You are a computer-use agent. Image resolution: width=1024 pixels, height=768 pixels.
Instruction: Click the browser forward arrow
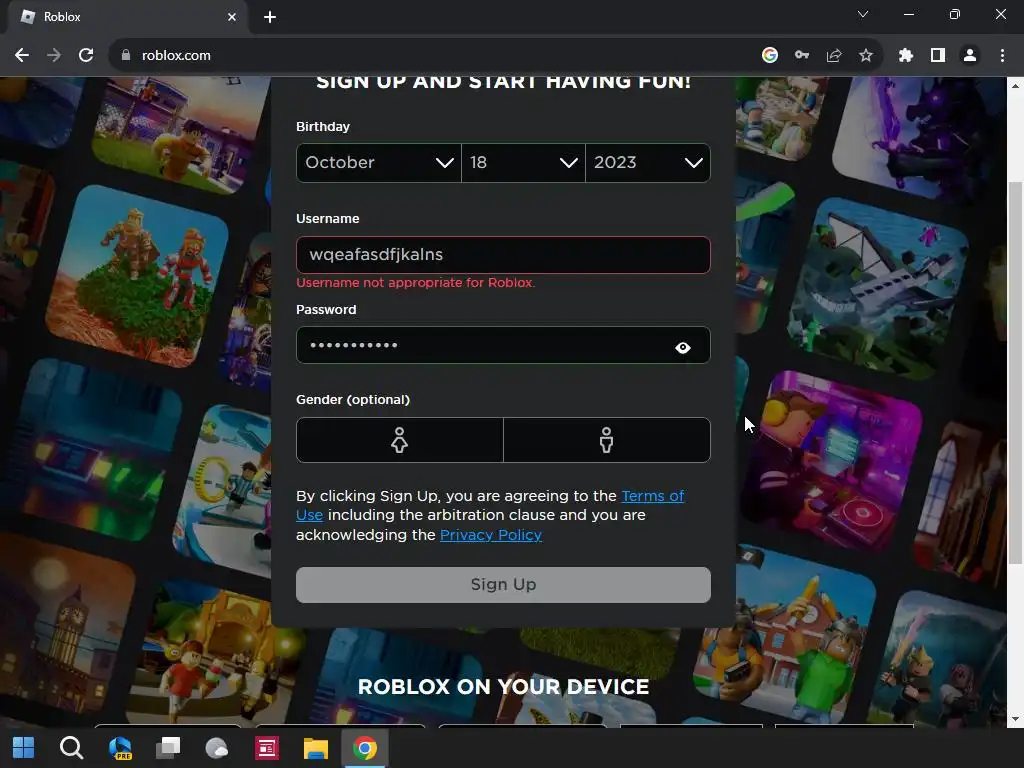54,56
